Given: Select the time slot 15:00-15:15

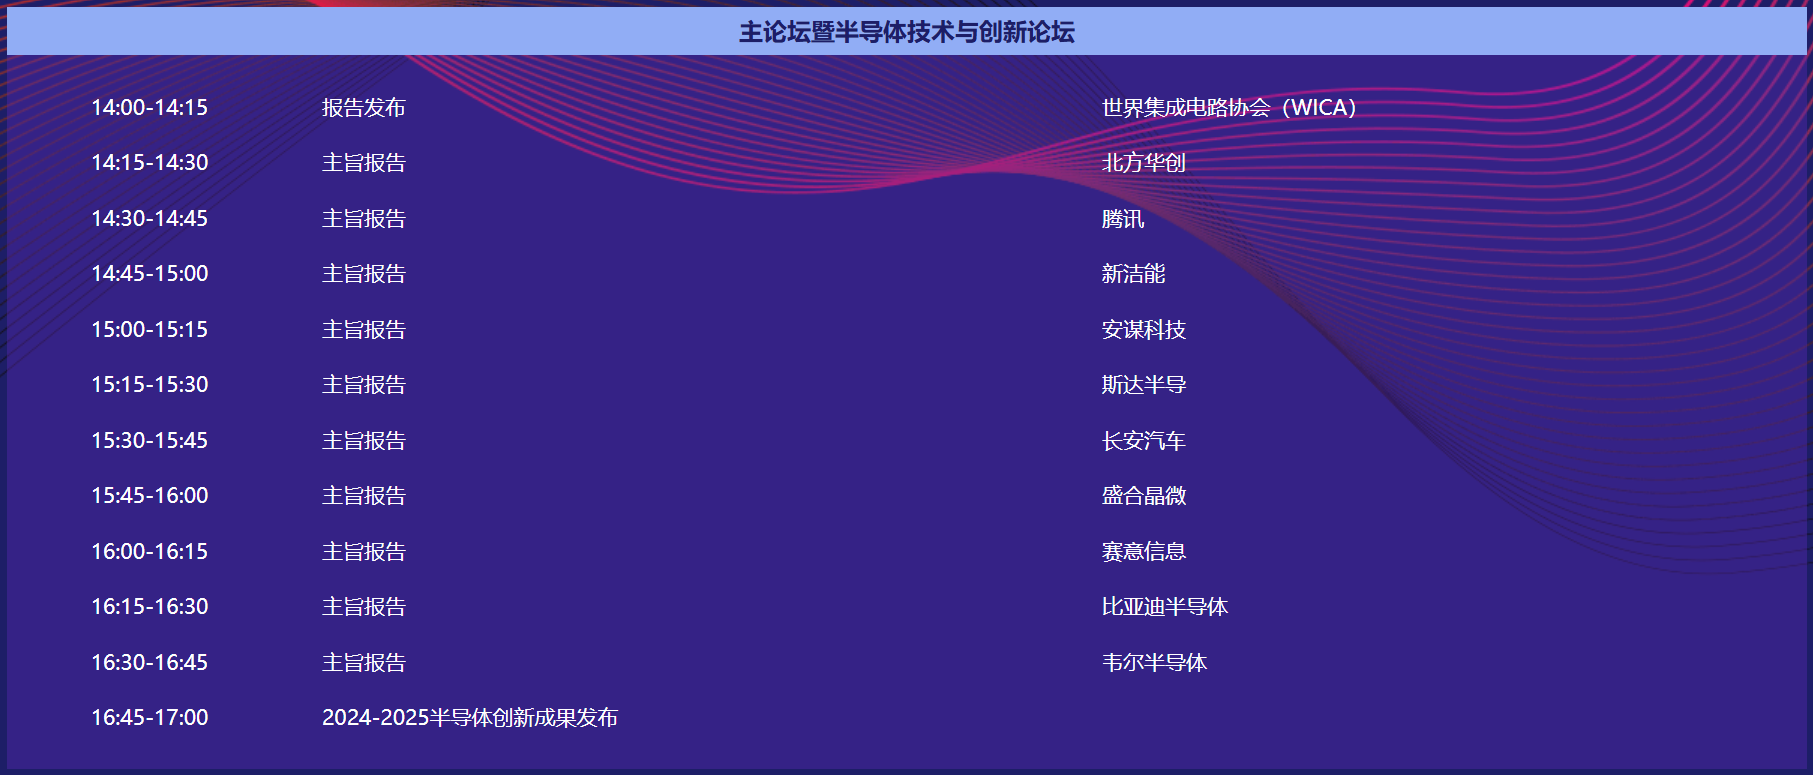Looking at the screenshot, I should click(x=149, y=329).
